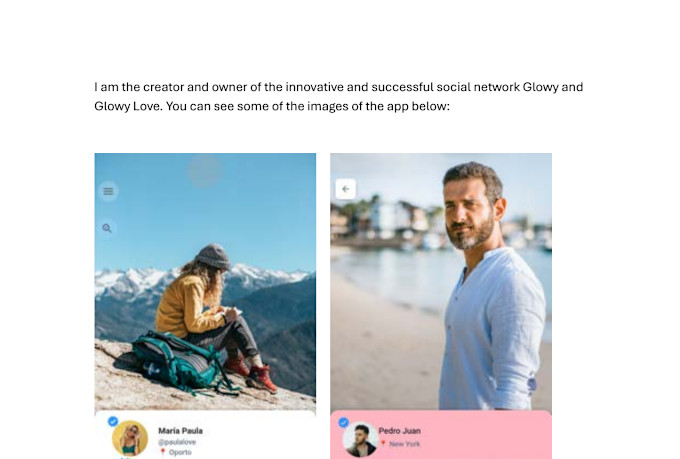
Task: Click the blue verified badge by Maria Paula
Action: coord(113,421)
